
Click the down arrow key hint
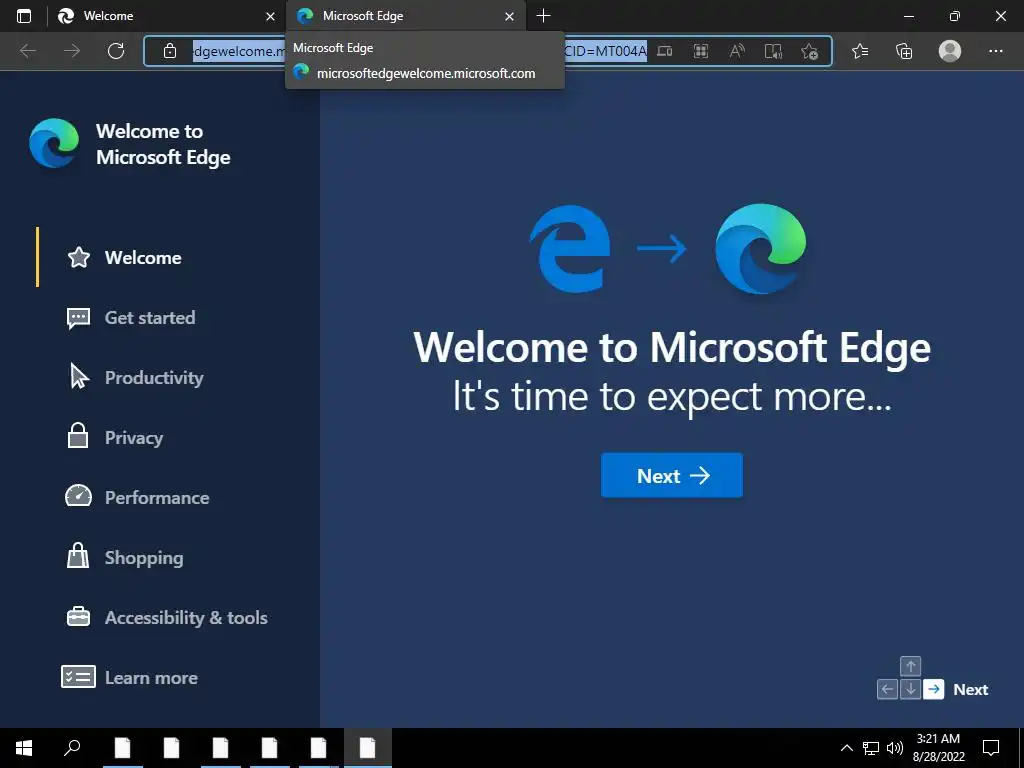click(910, 689)
